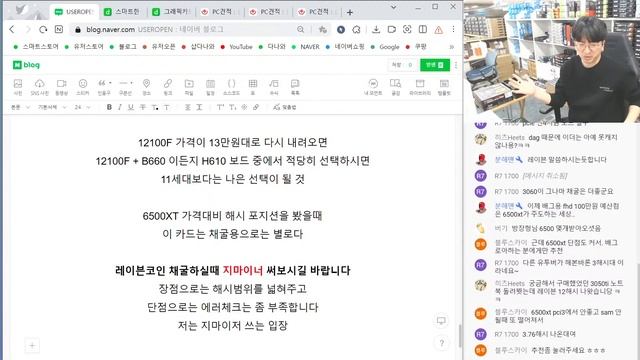Open the browser three-dot menu

pos(453,29)
